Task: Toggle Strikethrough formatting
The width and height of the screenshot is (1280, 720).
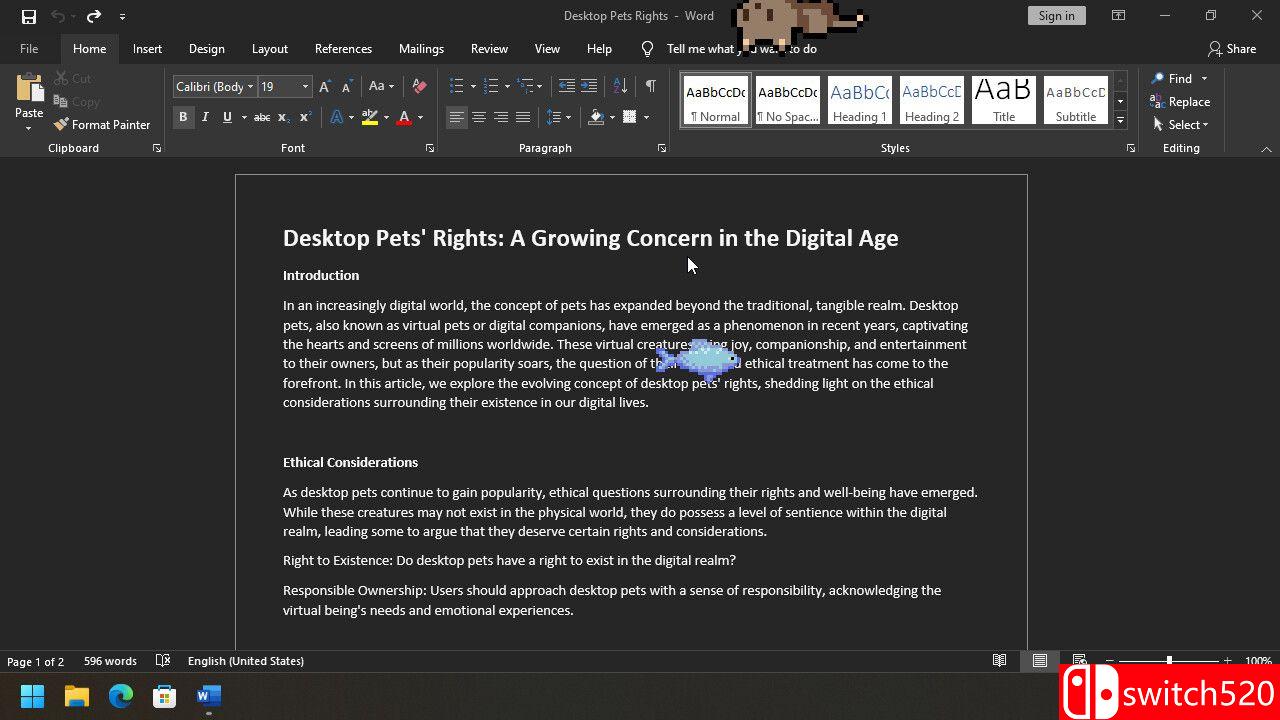Action: click(261, 118)
